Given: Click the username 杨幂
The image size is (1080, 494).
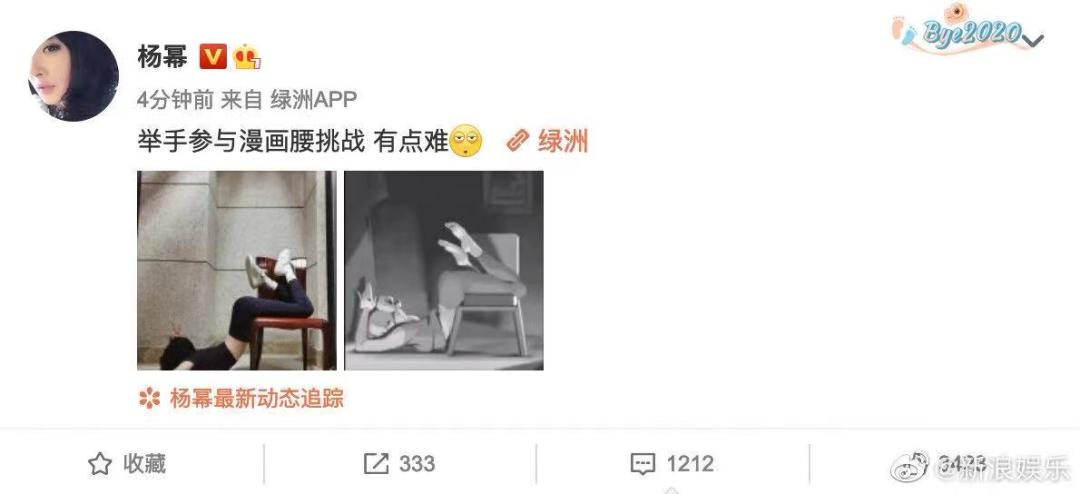Looking at the screenshot, I should pos(163,56).
